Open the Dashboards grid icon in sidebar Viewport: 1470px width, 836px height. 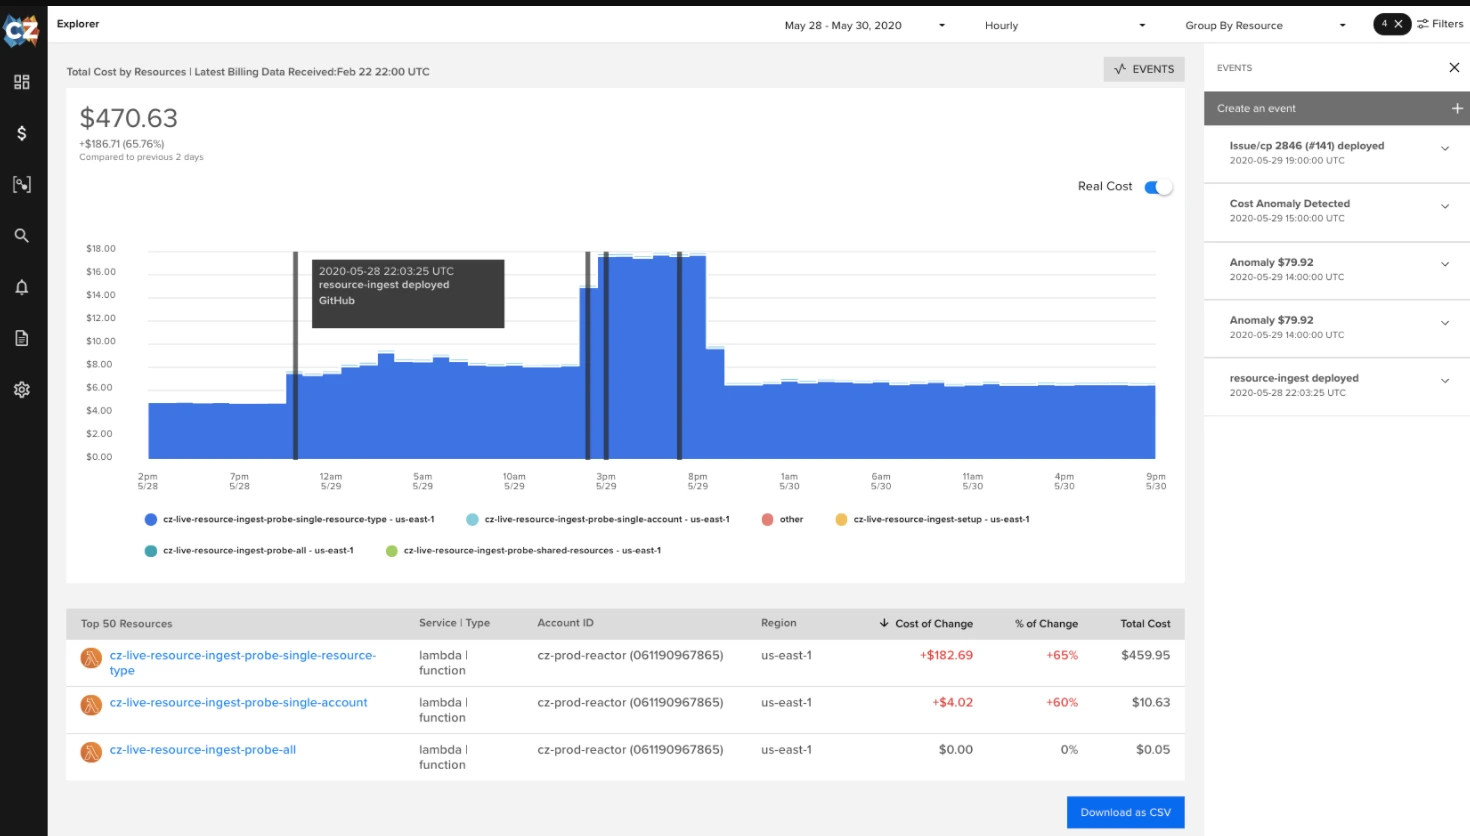click(20, 82)
